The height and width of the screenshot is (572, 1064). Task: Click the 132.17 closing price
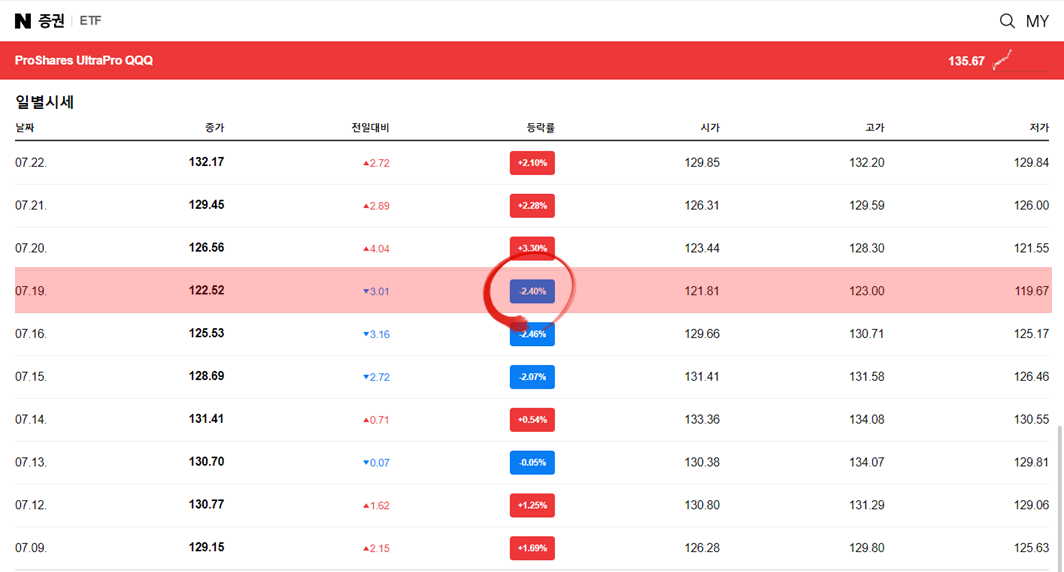click(x=206, y=162)
